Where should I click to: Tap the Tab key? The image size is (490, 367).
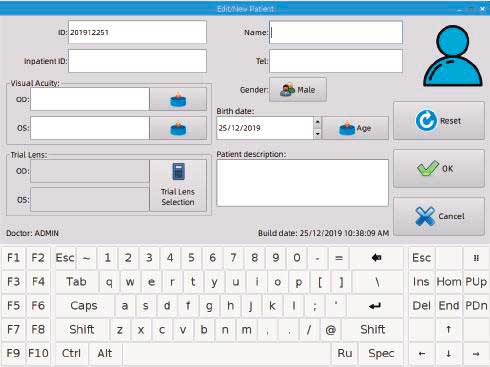pyautogui.click(x=76, y=282)
